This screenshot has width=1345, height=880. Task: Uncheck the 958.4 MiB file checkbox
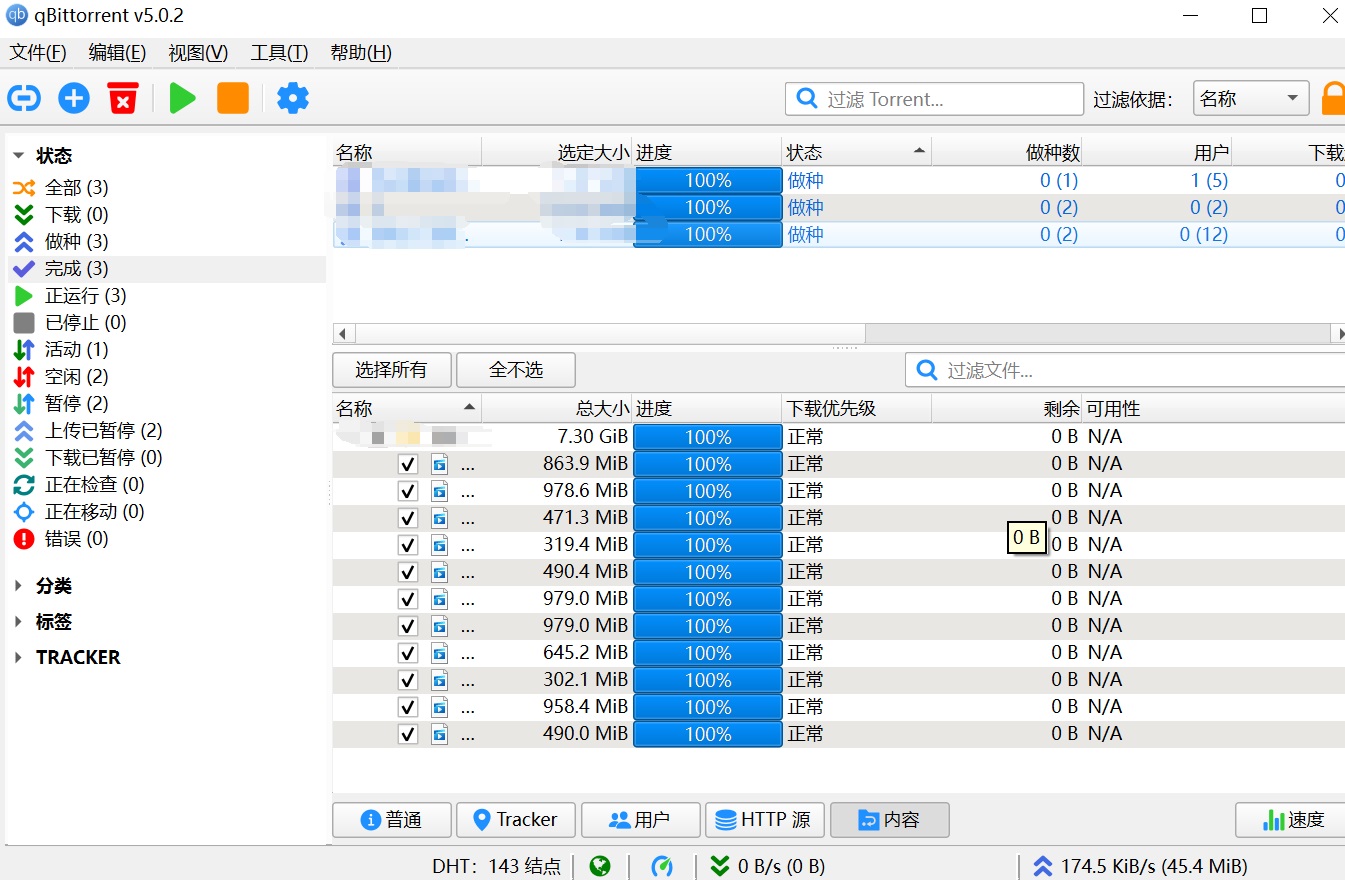[x=407, y=707]
